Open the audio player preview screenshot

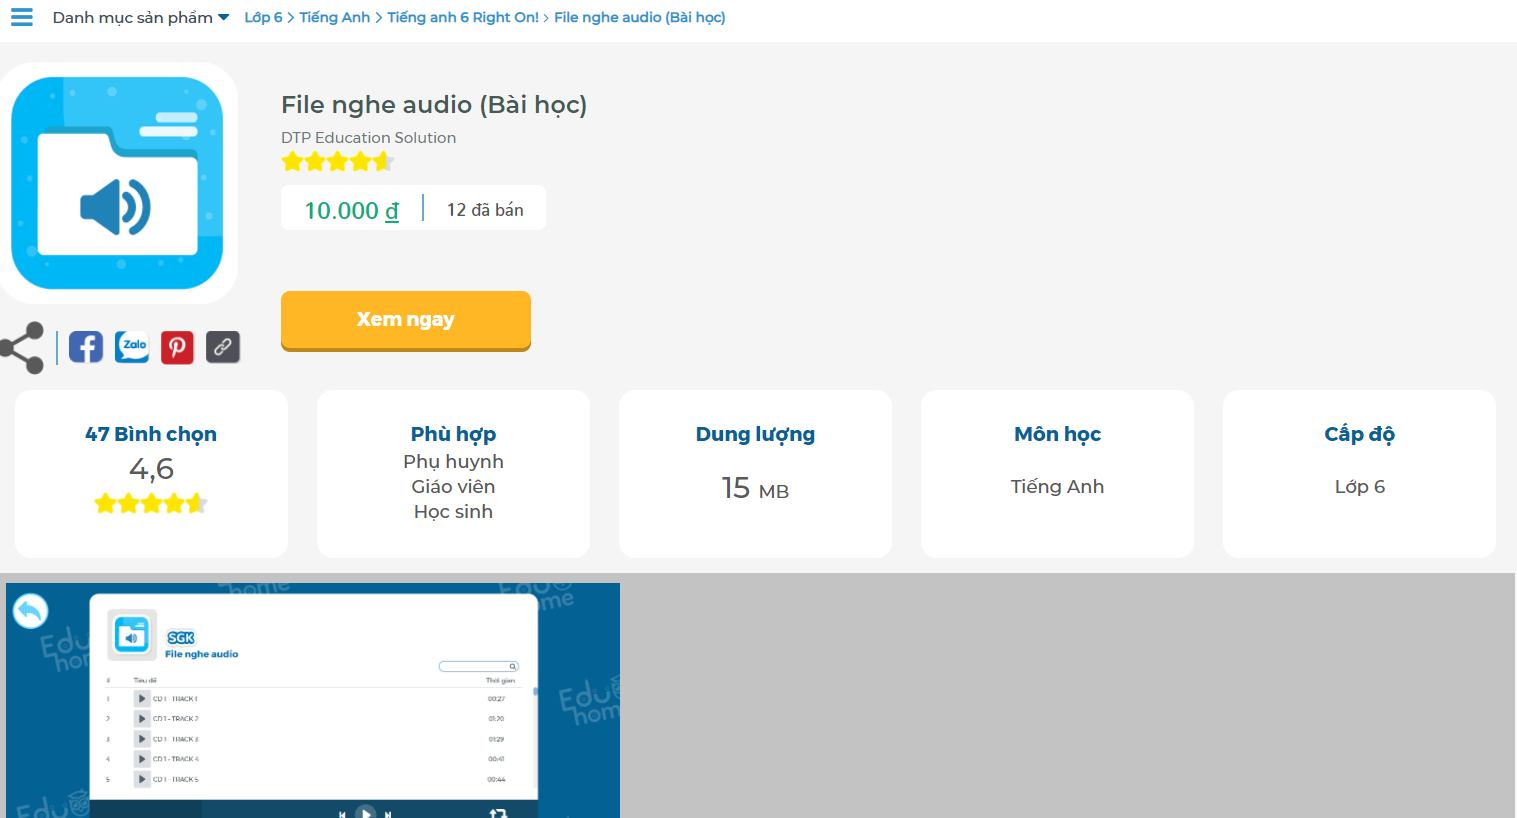313,700
